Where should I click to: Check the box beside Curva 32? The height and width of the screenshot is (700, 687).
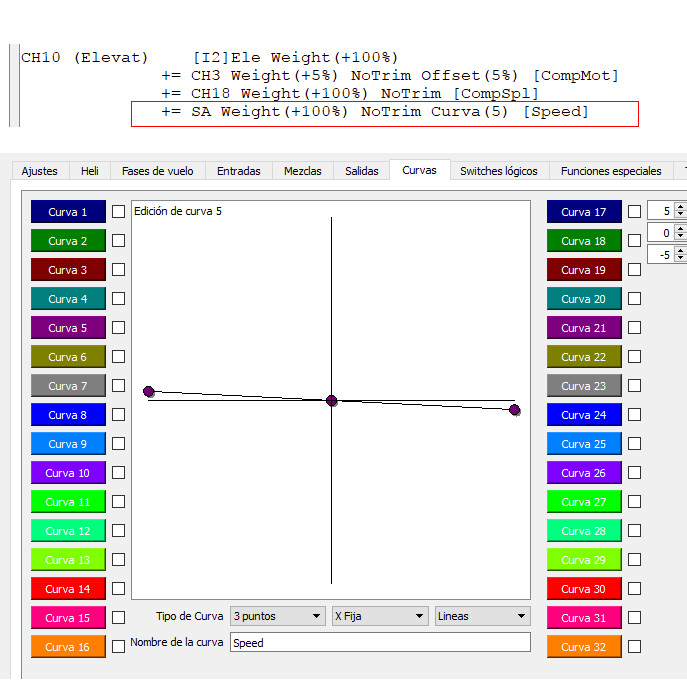(x=634, y=647)
